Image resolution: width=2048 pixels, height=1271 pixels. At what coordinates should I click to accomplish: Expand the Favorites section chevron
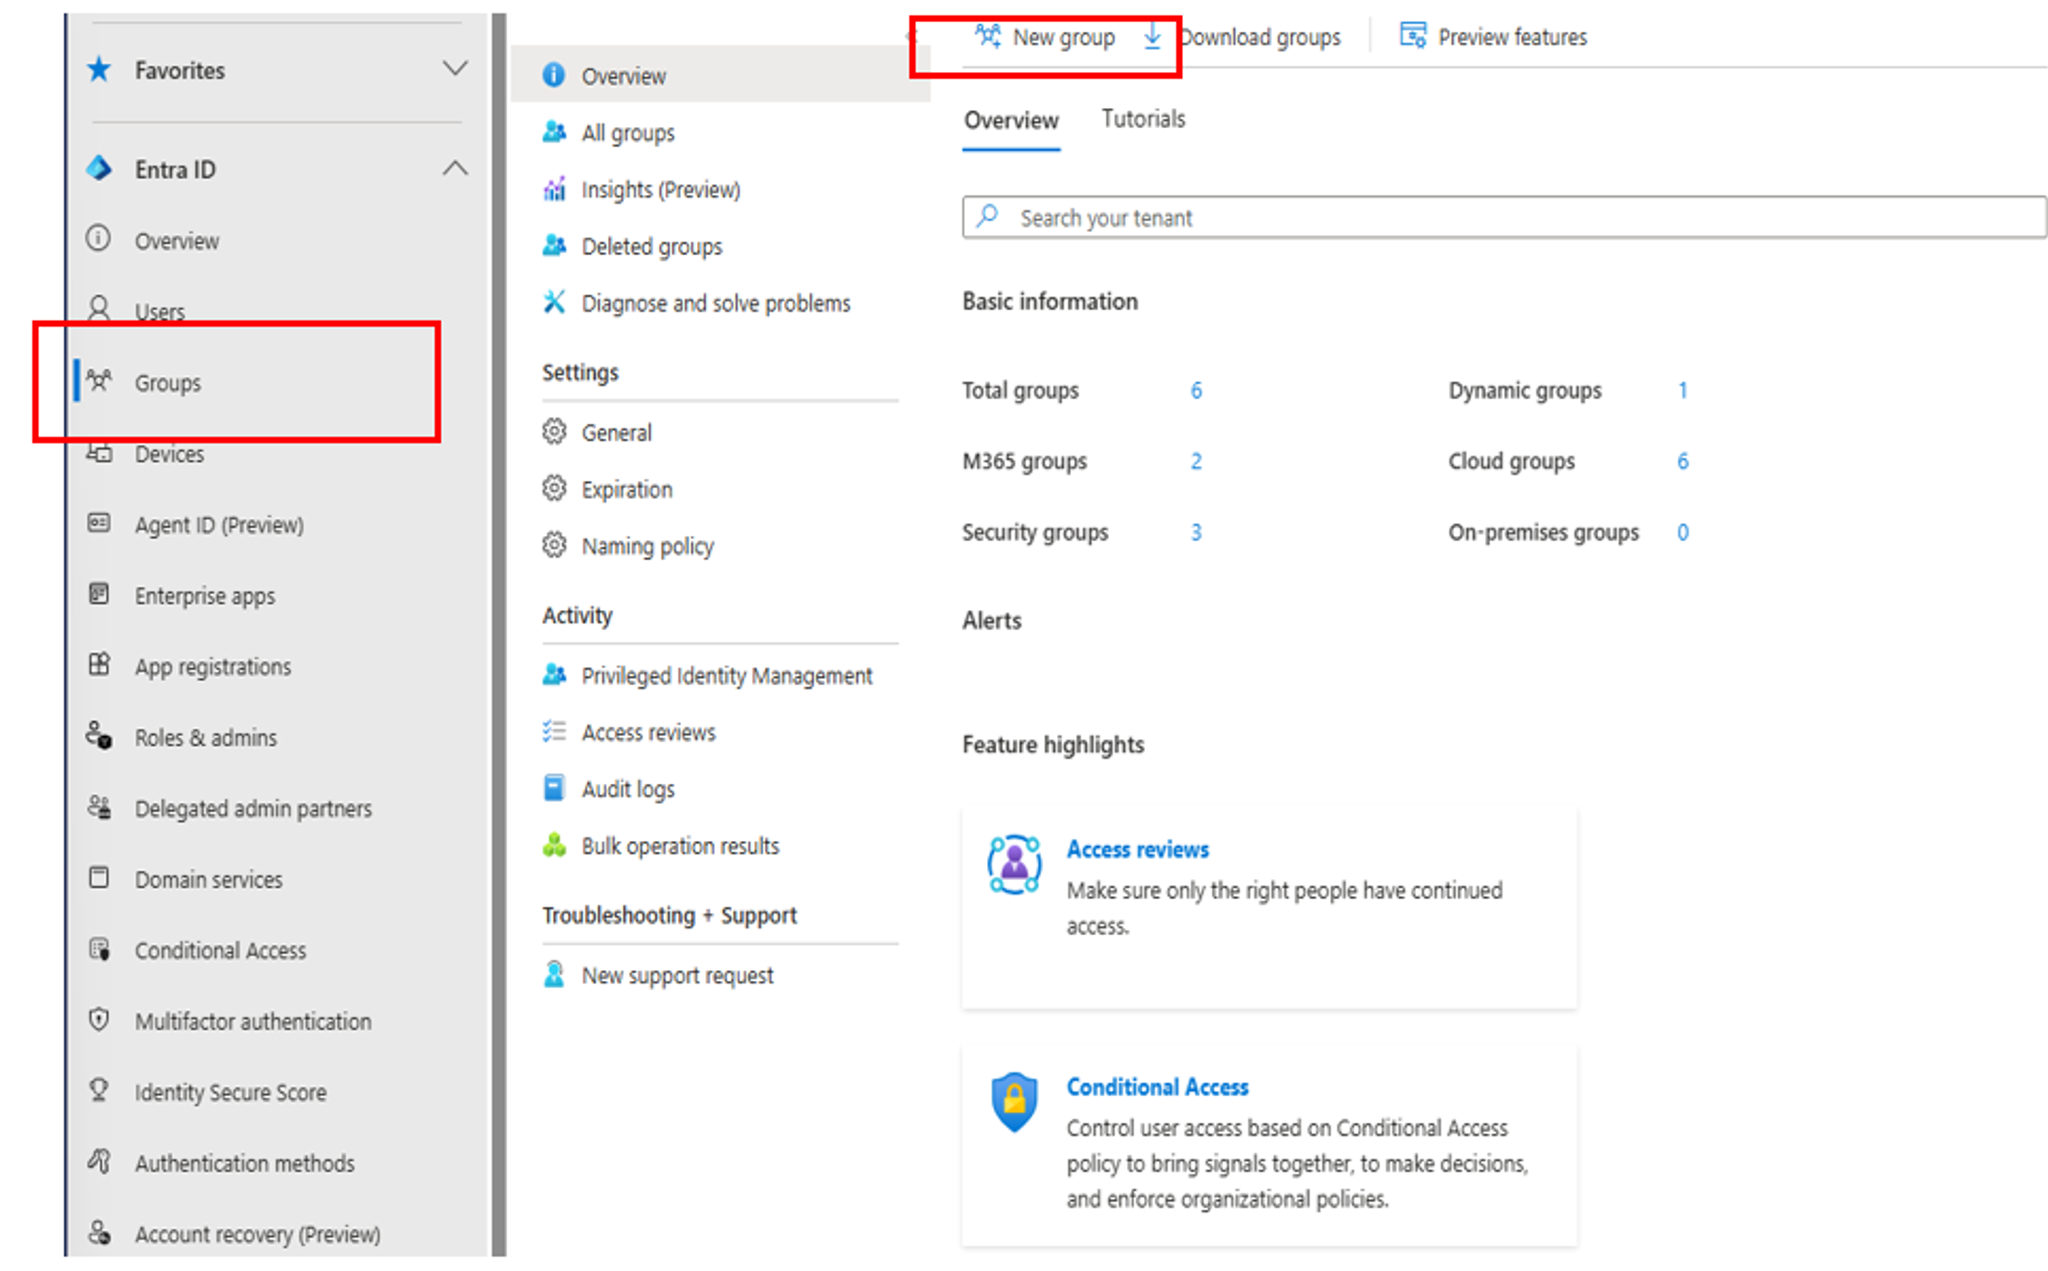pyautogui.click(x=455, y=69)
